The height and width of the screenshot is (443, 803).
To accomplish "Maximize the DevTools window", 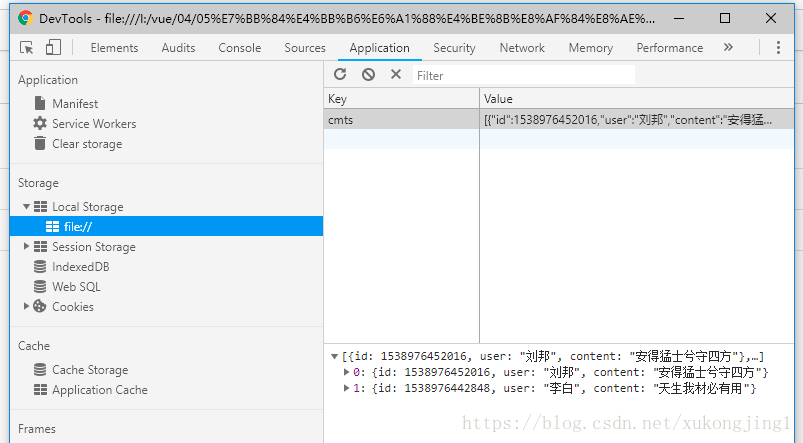I will [725, 18].
